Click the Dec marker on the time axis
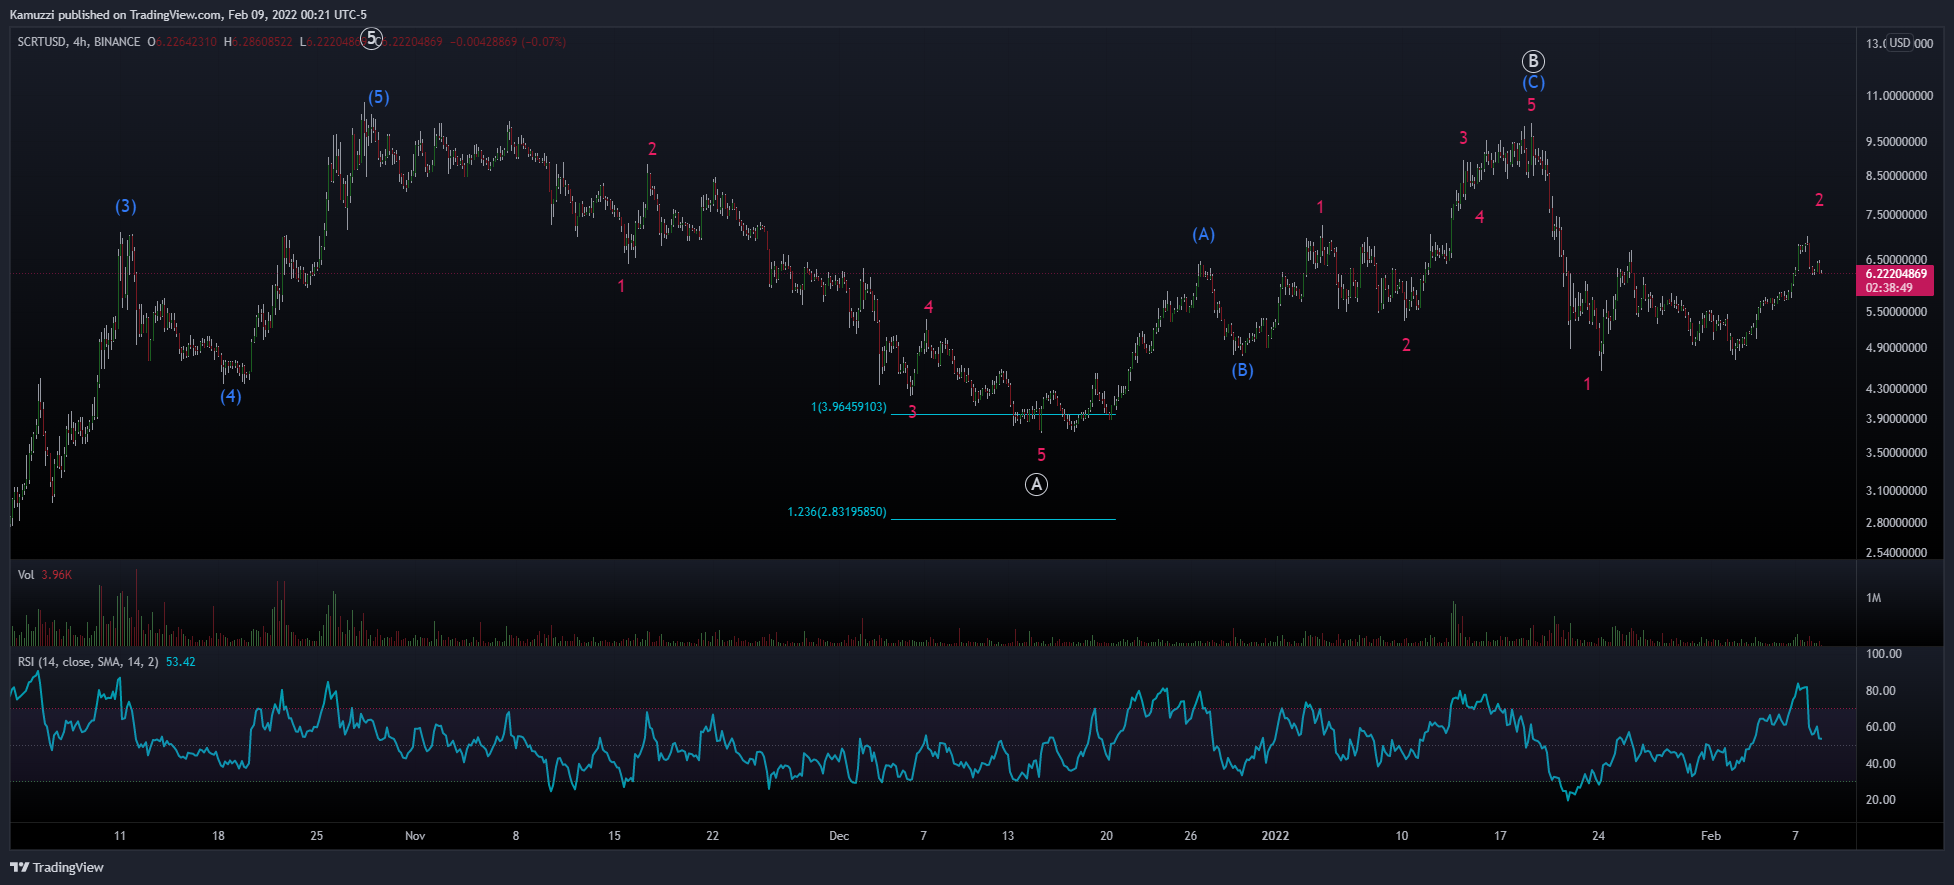 coord(839,836)
